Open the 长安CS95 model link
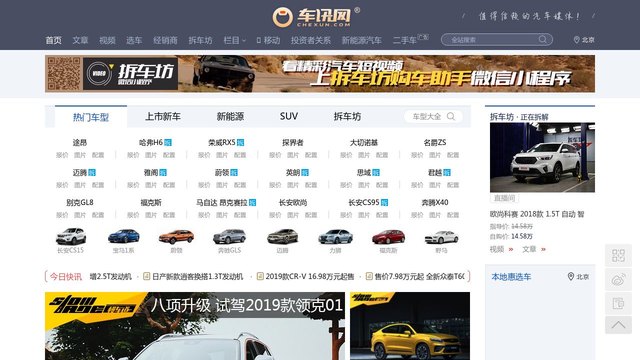This screenshot has width=640, height=360. [x=364, y=202]
